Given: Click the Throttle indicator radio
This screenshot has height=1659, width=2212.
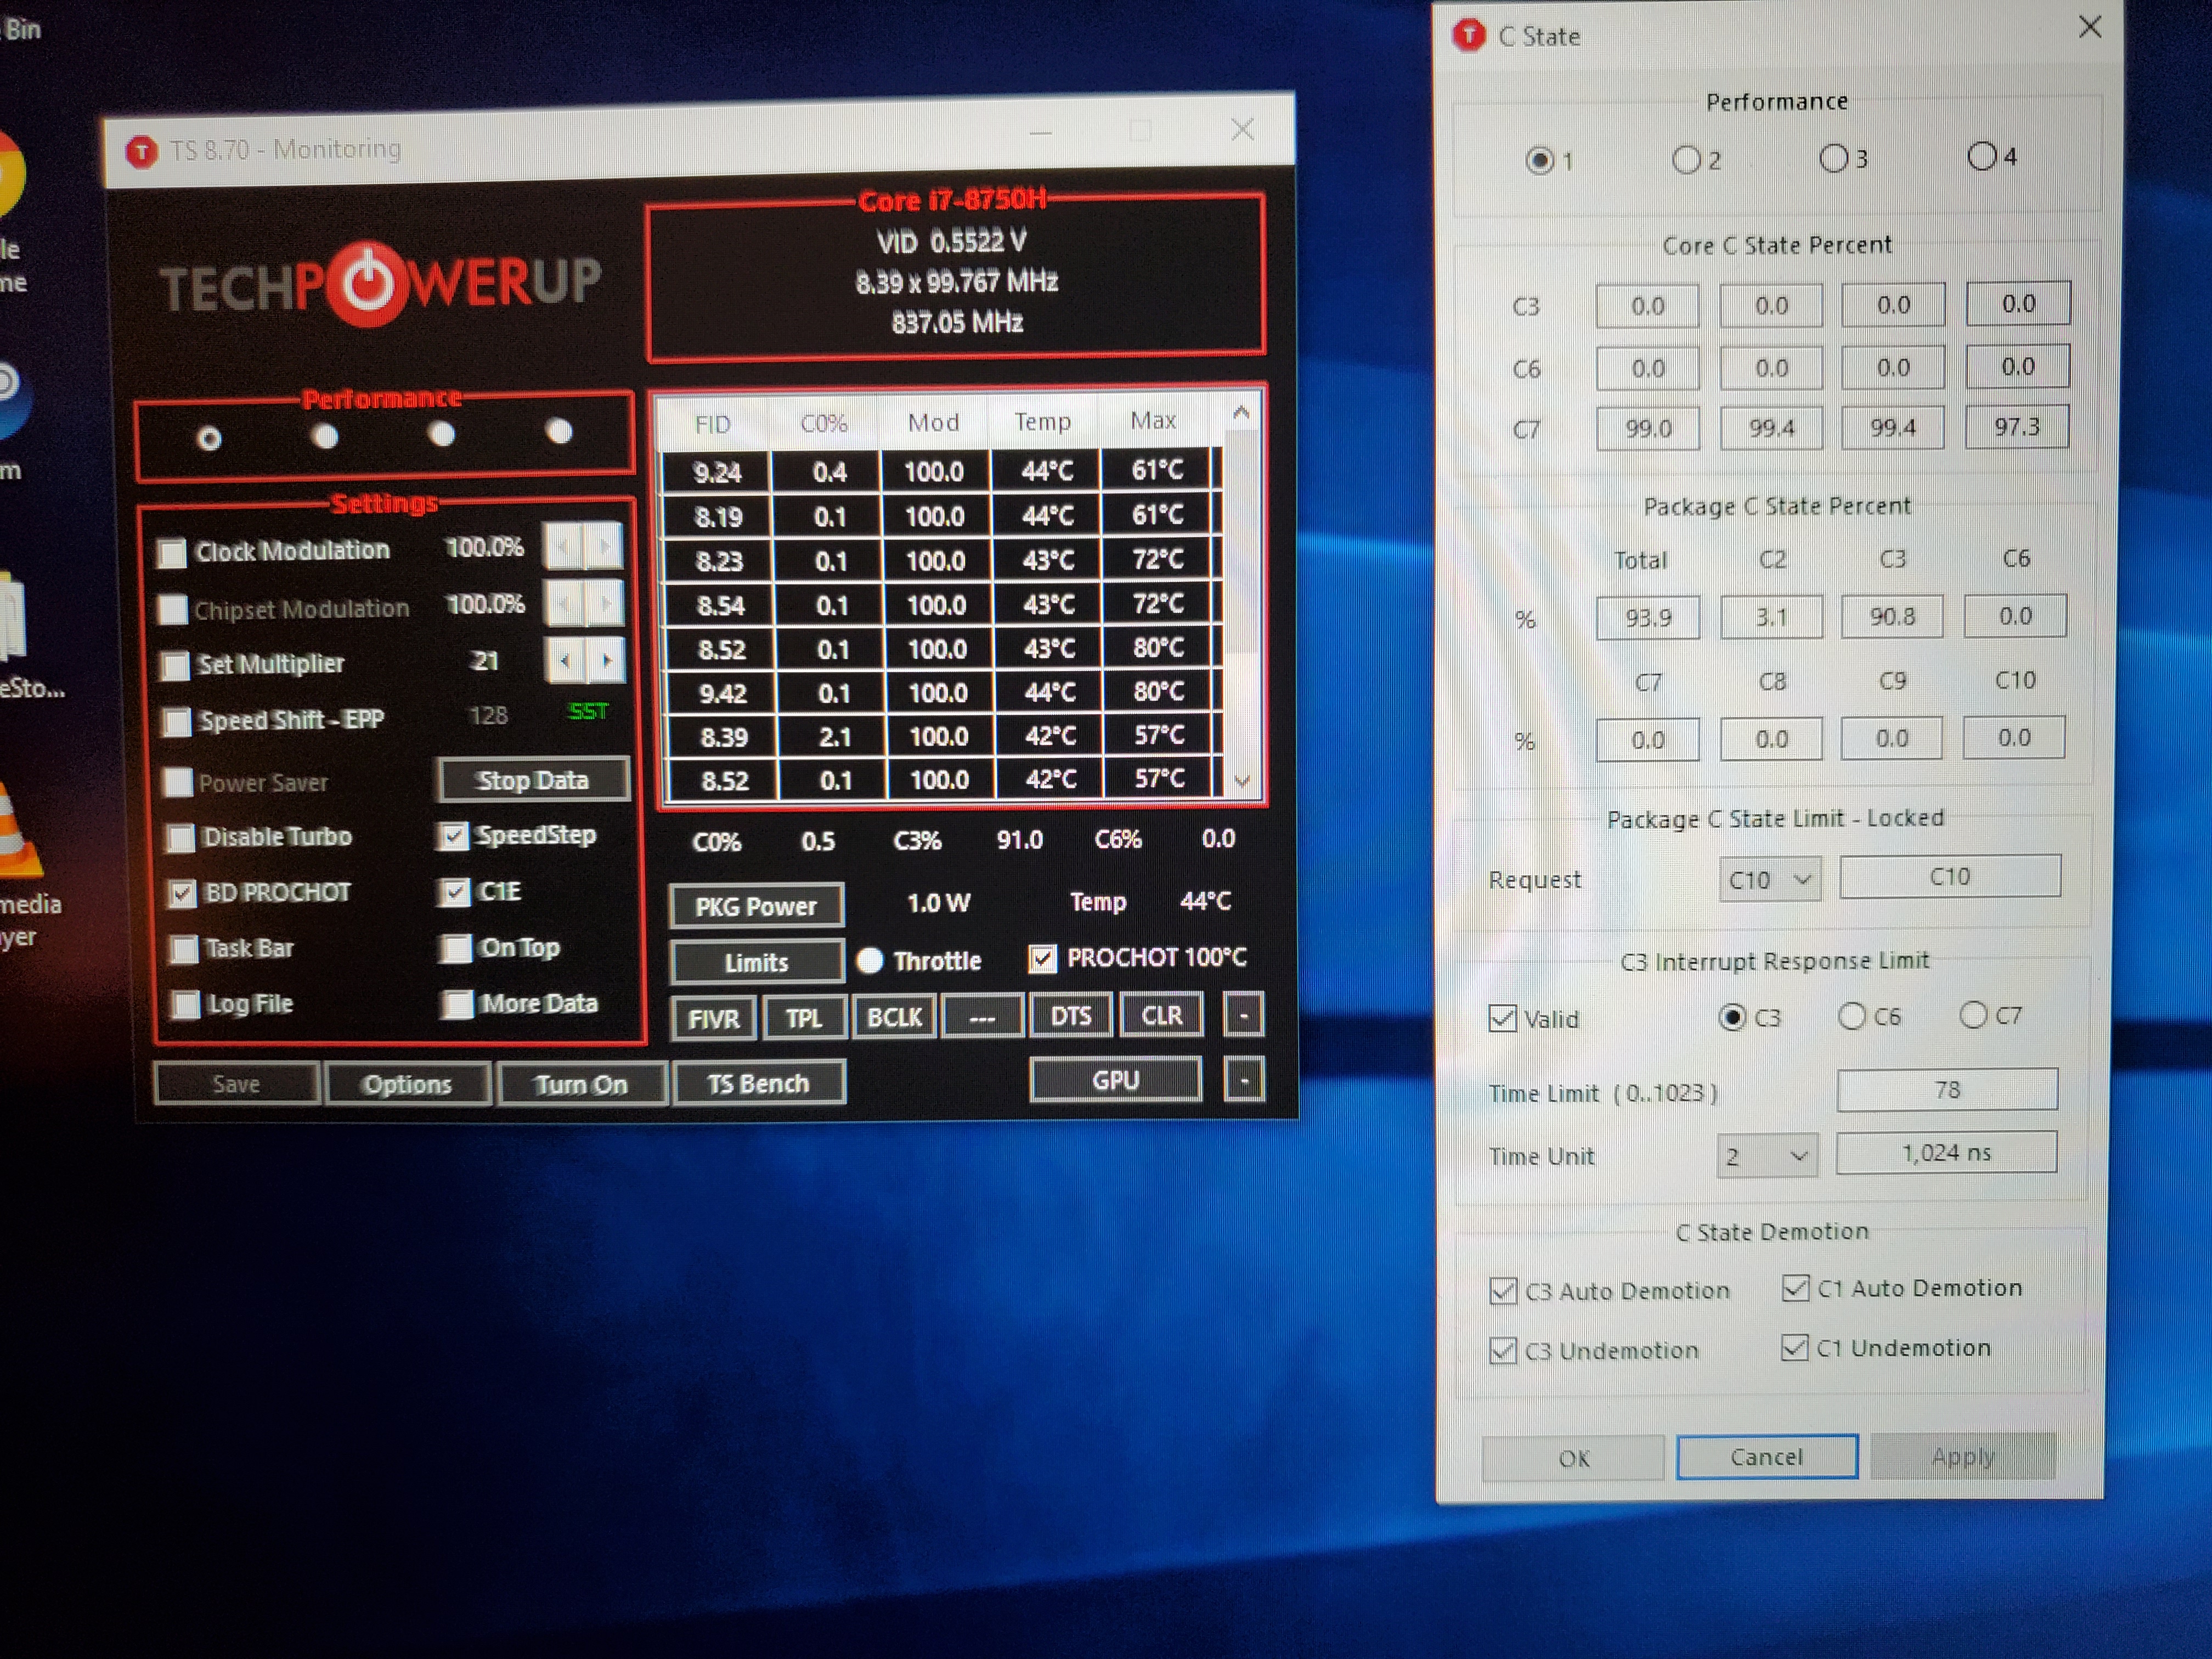Looking at the screenshot, I should click(870, 961).
